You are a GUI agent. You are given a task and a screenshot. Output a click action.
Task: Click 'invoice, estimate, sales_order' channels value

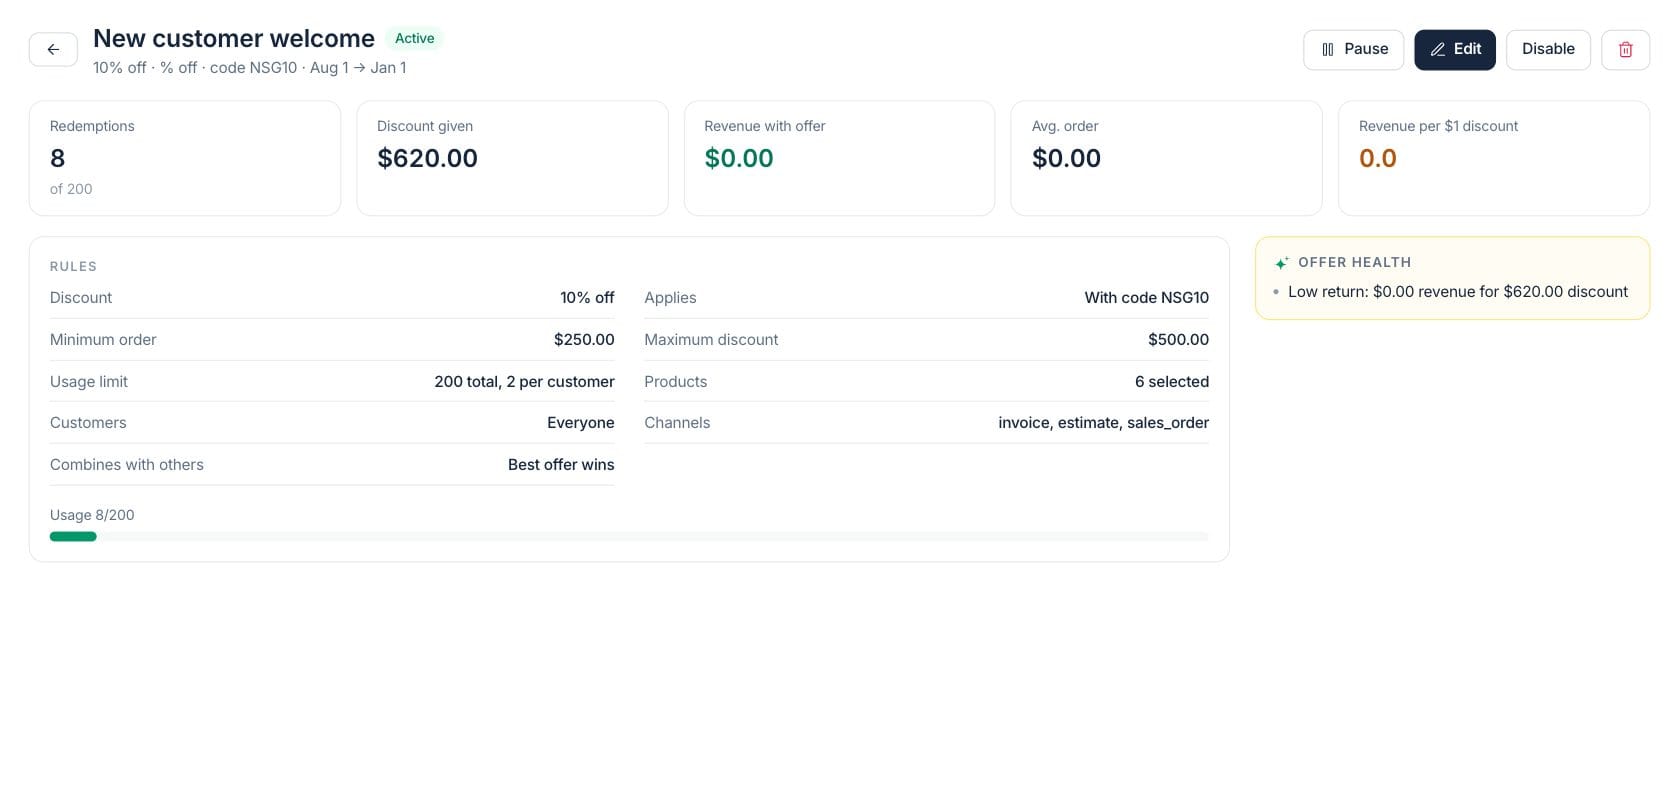click(1103, 423)
